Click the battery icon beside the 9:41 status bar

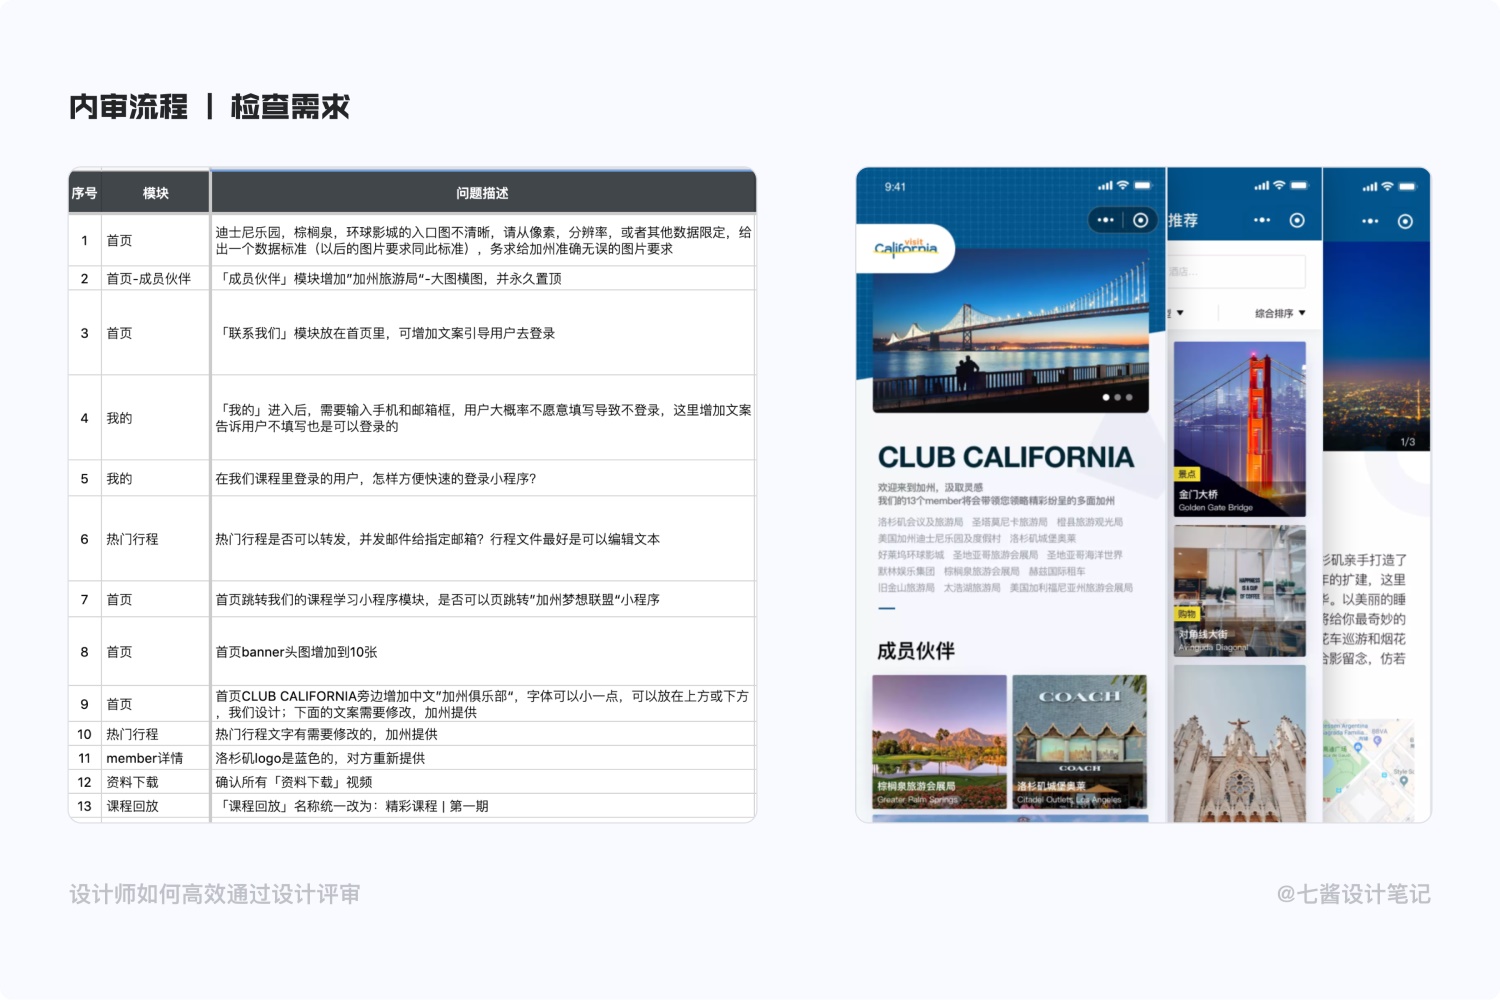tap(1143, 186)
